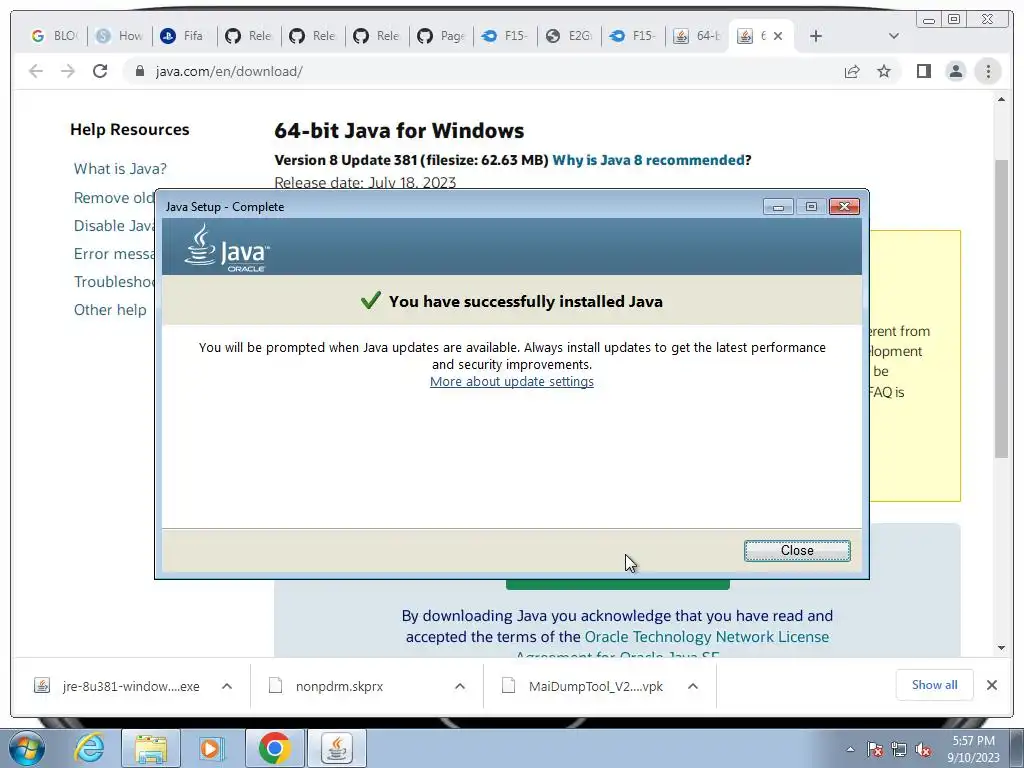The width and height of the screenshot is (1024, 768).
Task: Minimize the Java Setup dialog
Action: click(x=778, y=206)
